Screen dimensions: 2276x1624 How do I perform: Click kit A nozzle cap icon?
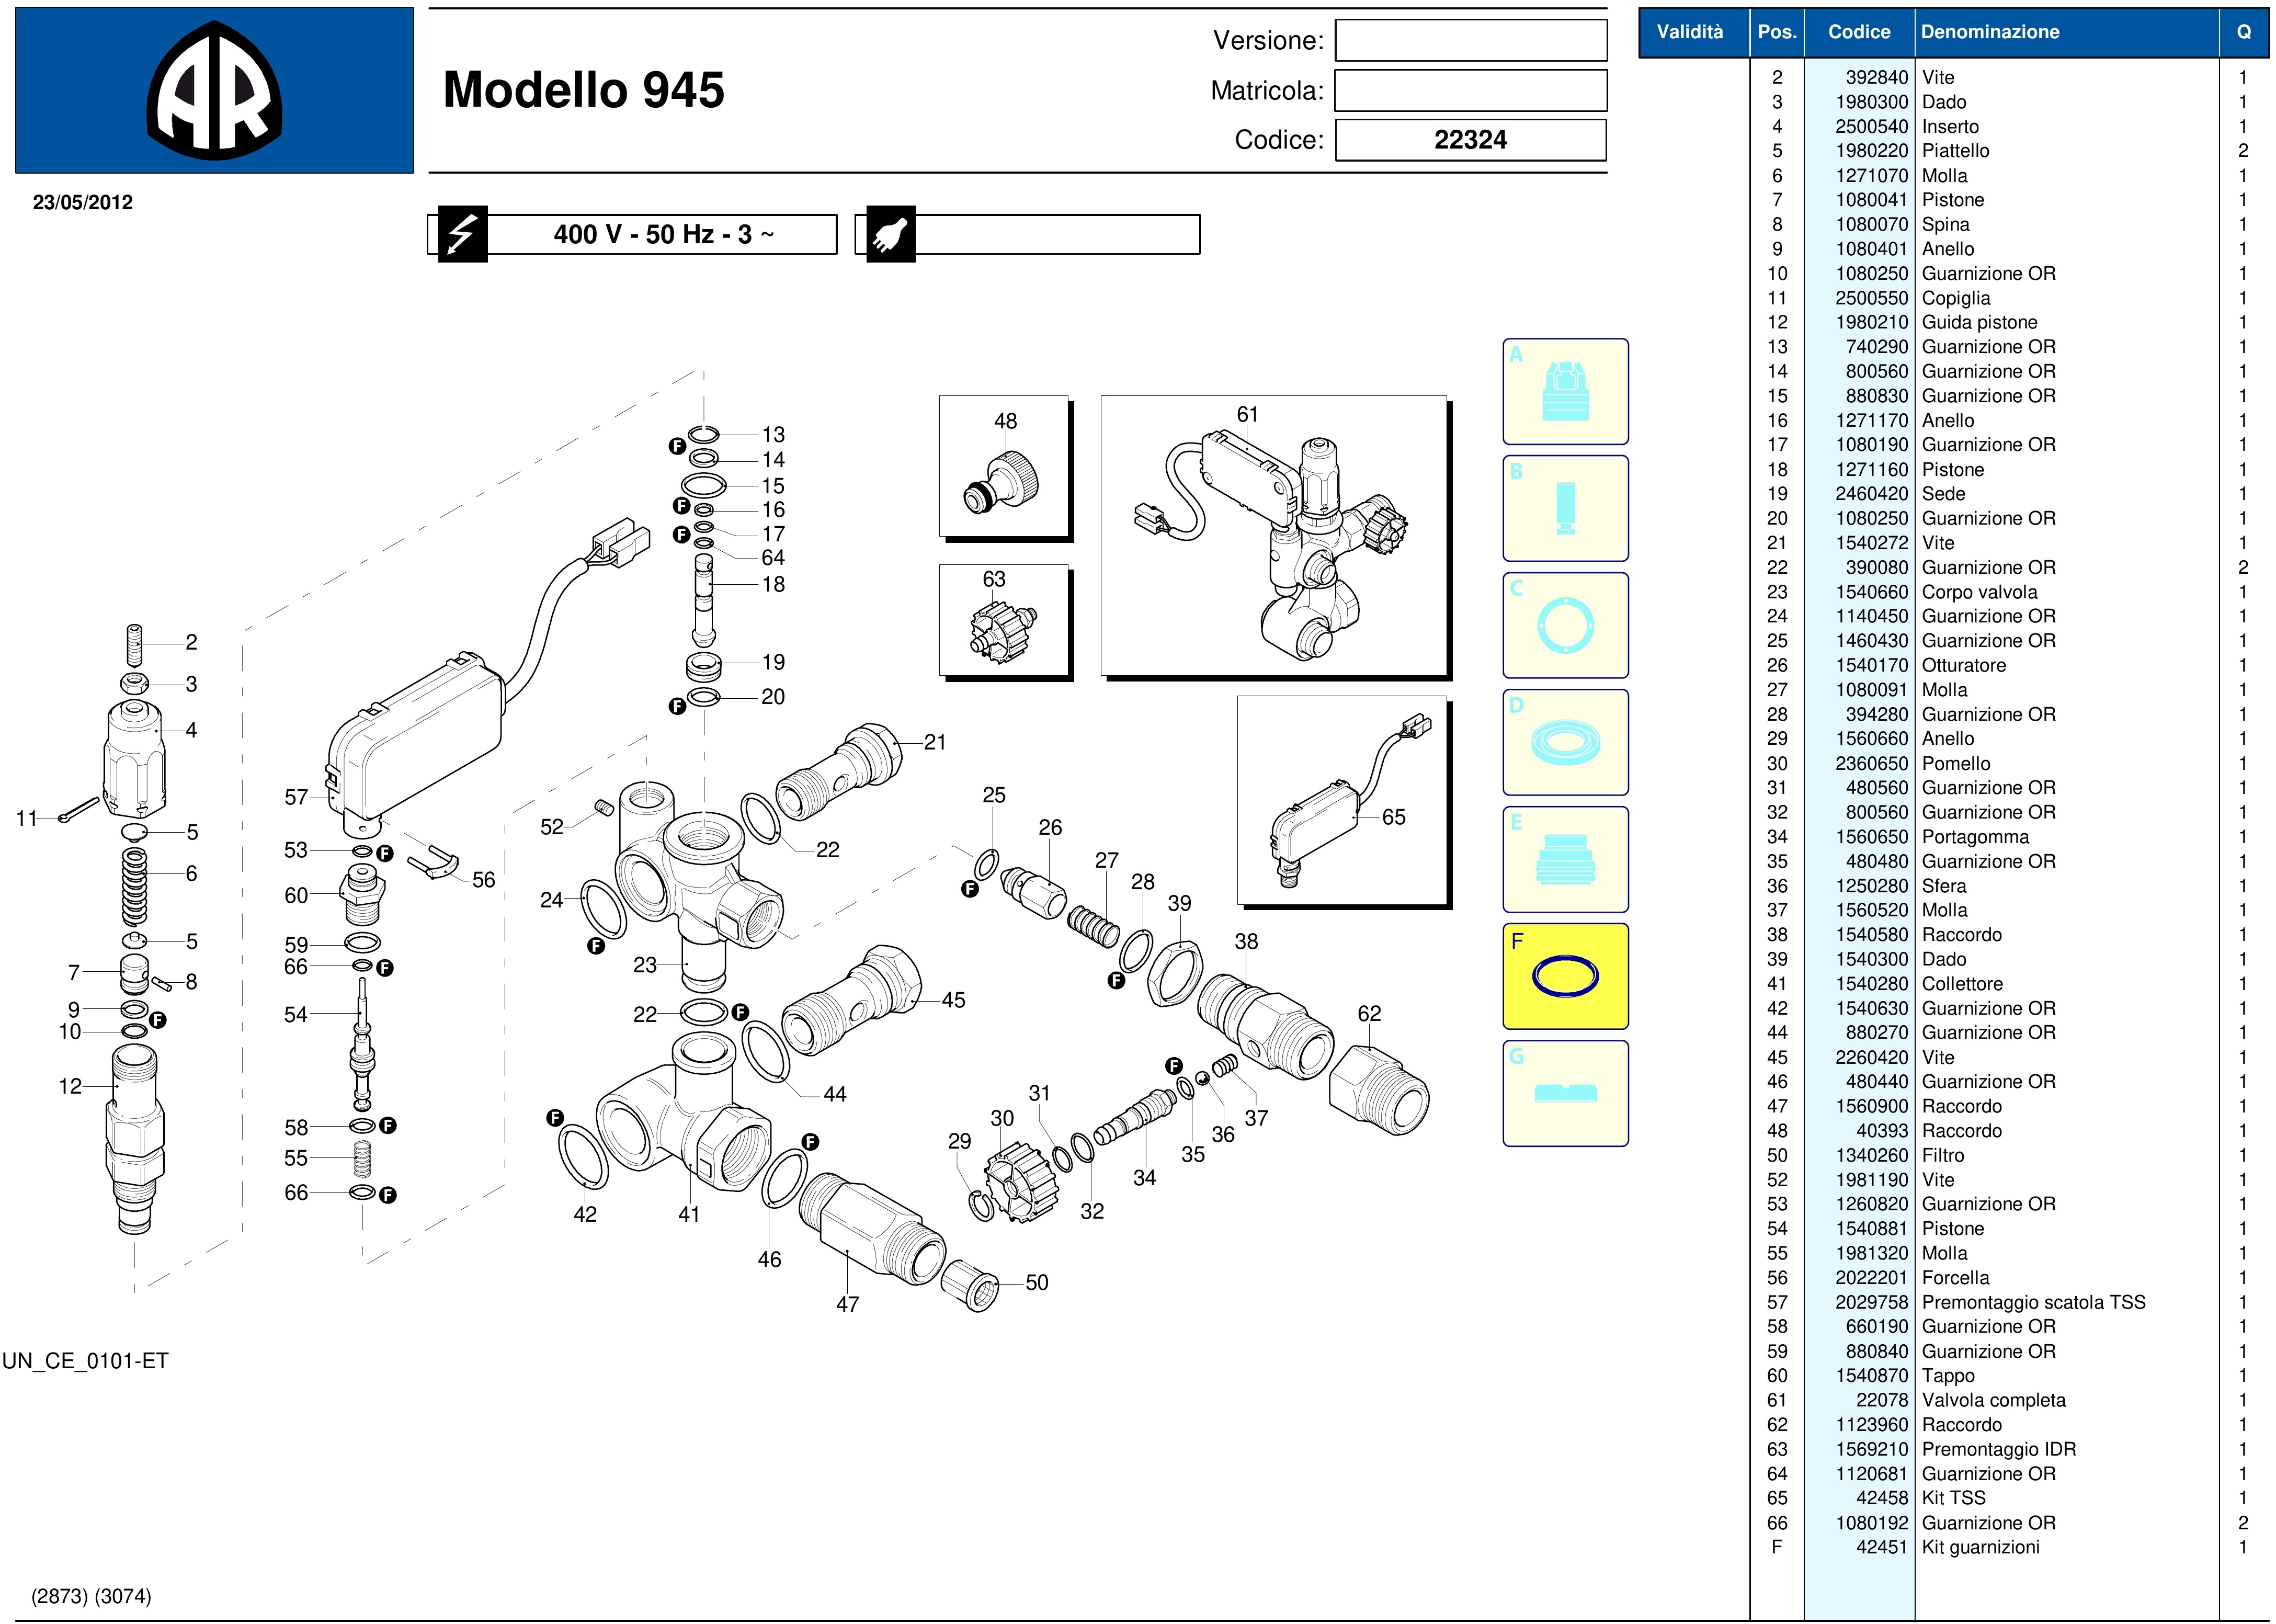coord(1565,392)
